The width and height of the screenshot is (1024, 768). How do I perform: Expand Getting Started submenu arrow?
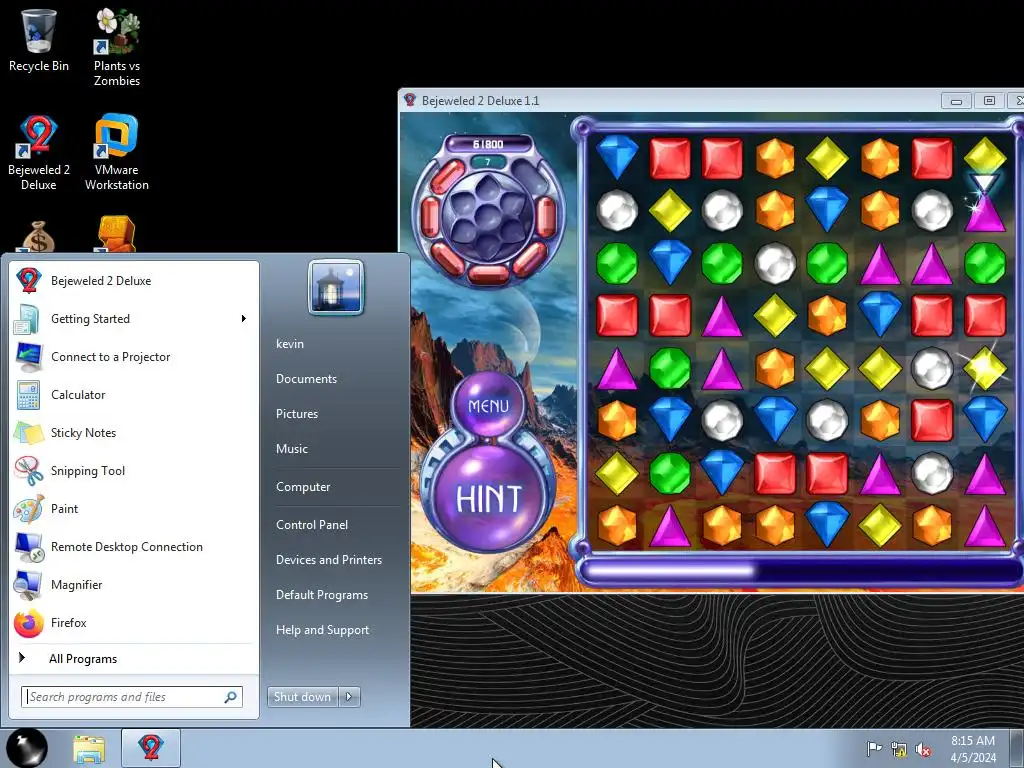(244, 319)
